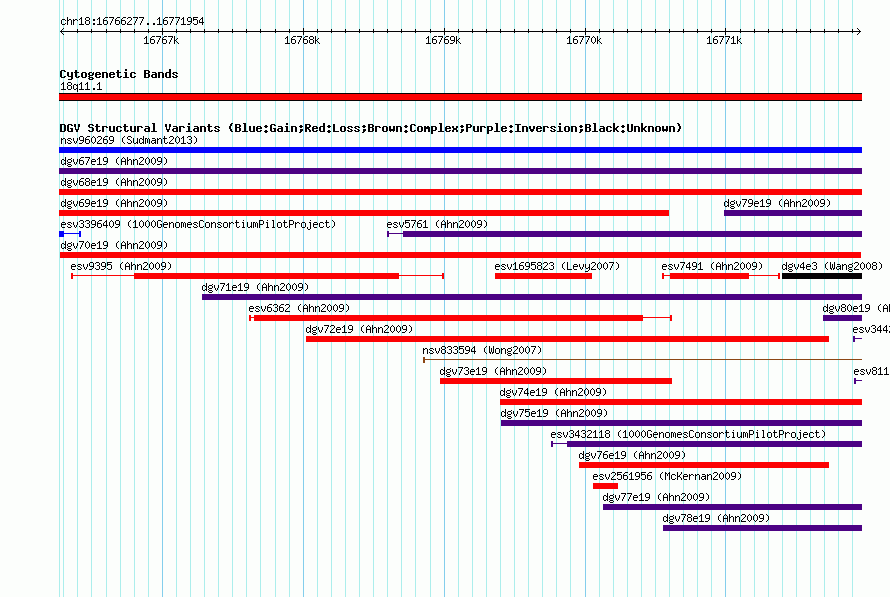The image size is (890, 597).
Task: Click the esv2561956 (McKernan2009) label
Action: click(667, 476)
